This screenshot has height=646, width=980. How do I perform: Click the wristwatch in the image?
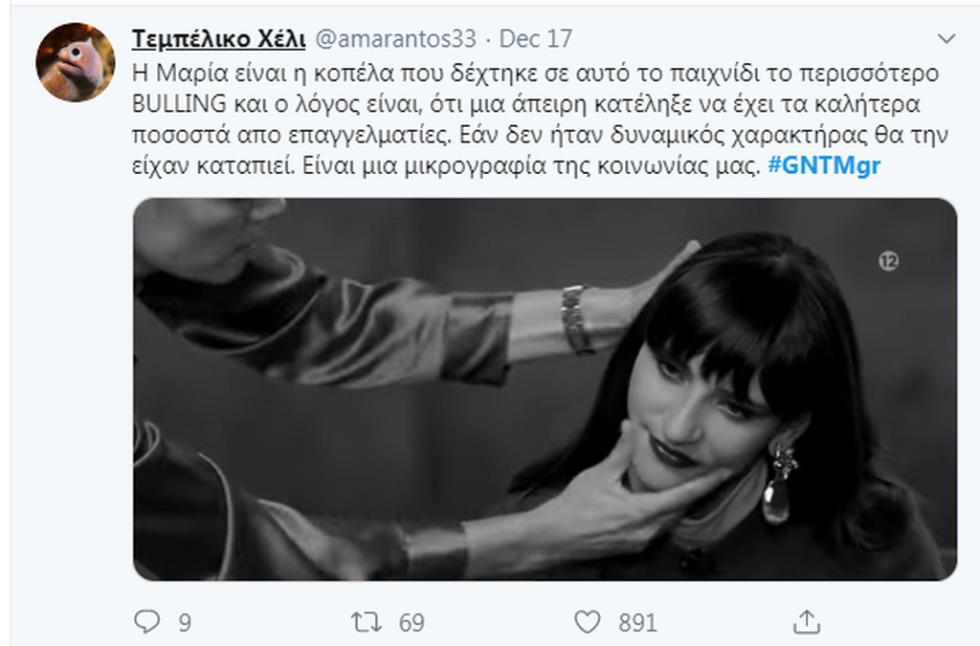576,319
